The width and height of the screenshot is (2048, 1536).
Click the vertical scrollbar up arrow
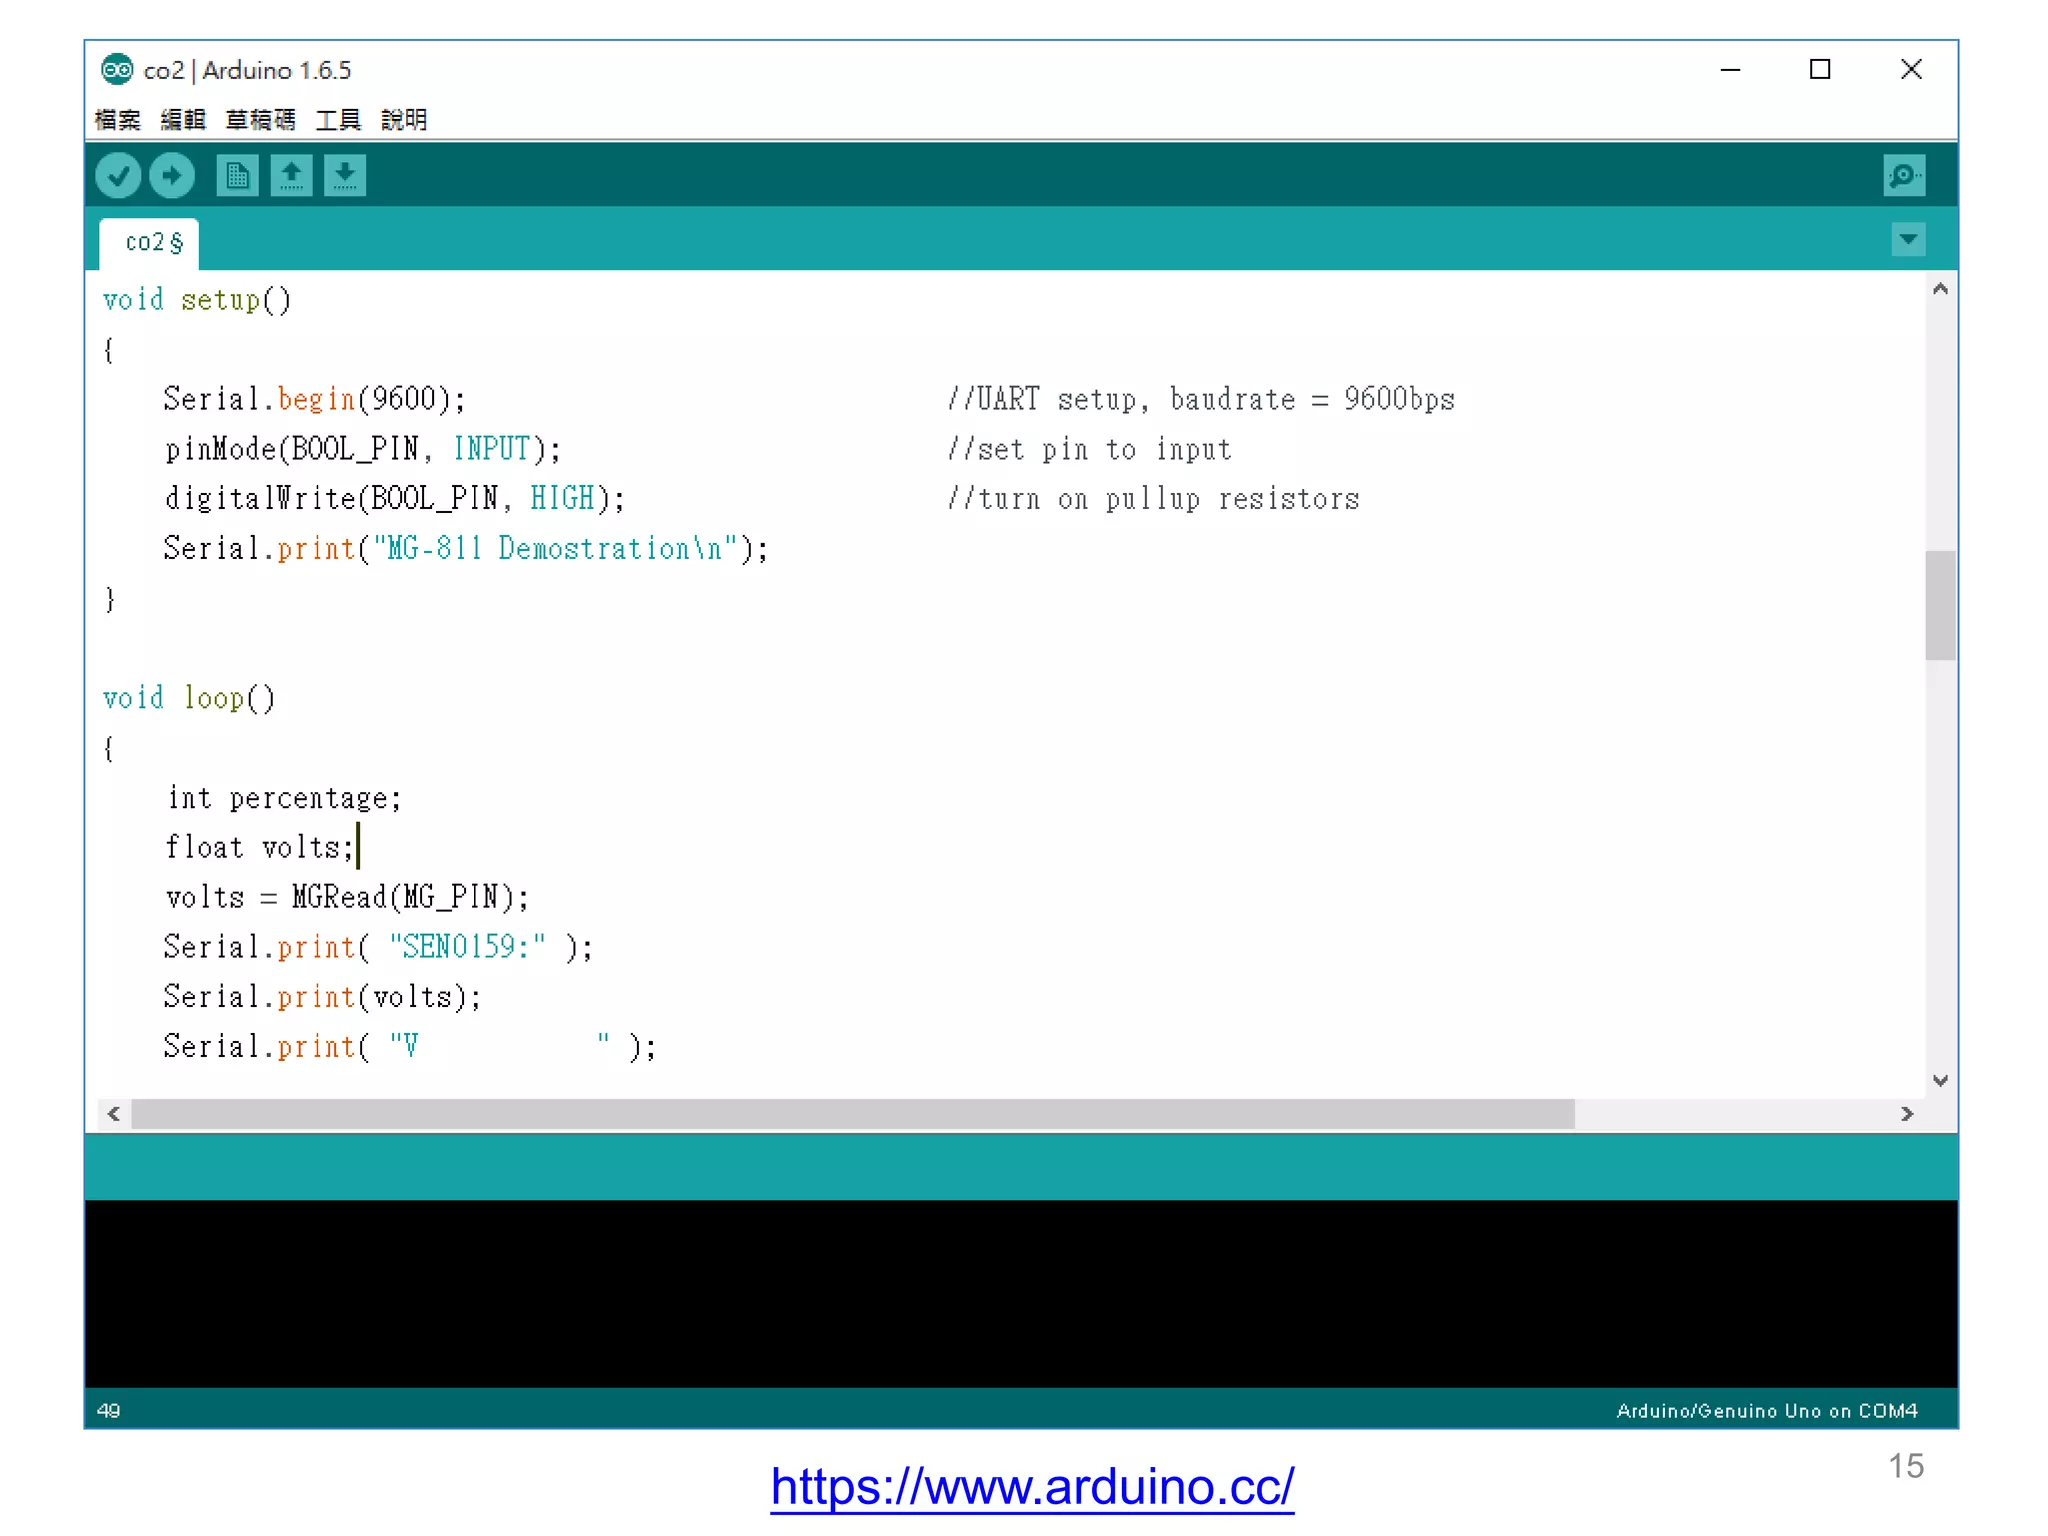(x=1940, y=289)
